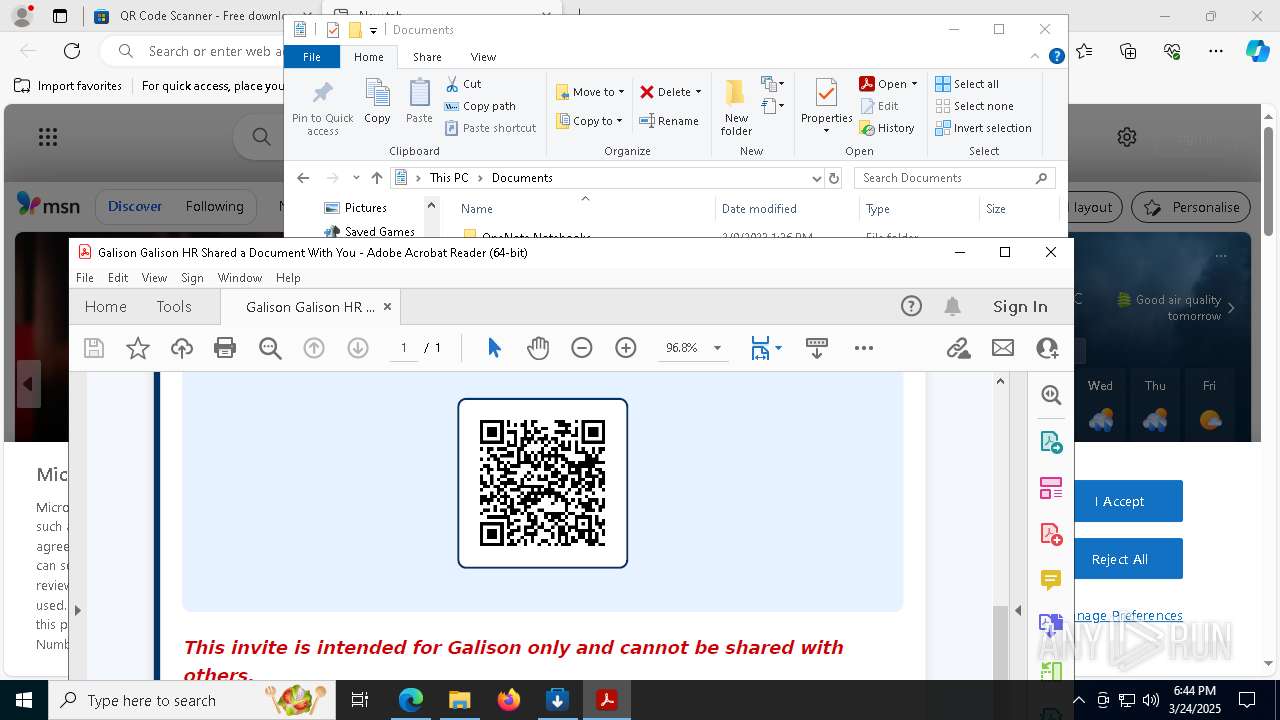1280x720 pixels.
Task: Open the View menu in Acrobat Reader
Action: pyautogui.click(x=154, y=277)
